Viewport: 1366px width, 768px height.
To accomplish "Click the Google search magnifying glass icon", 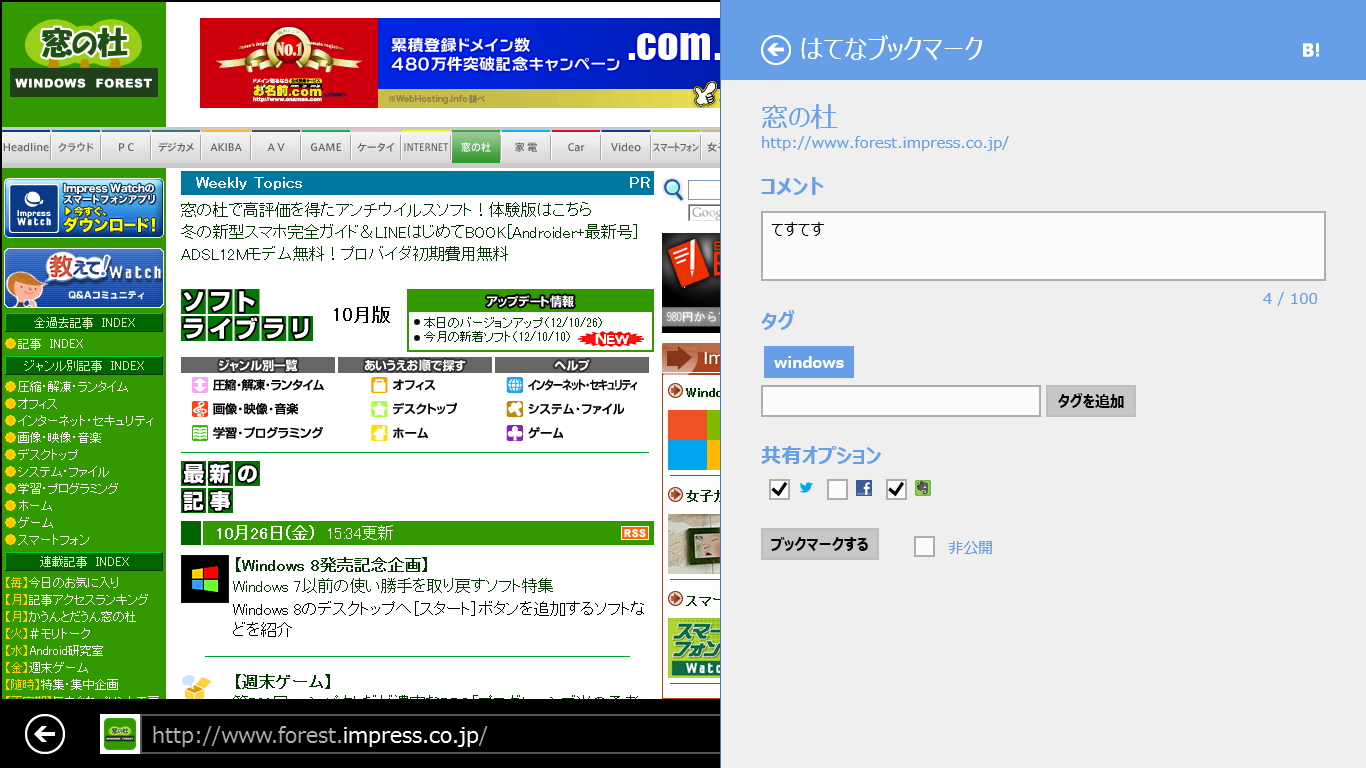I will [x=673, y=189].
